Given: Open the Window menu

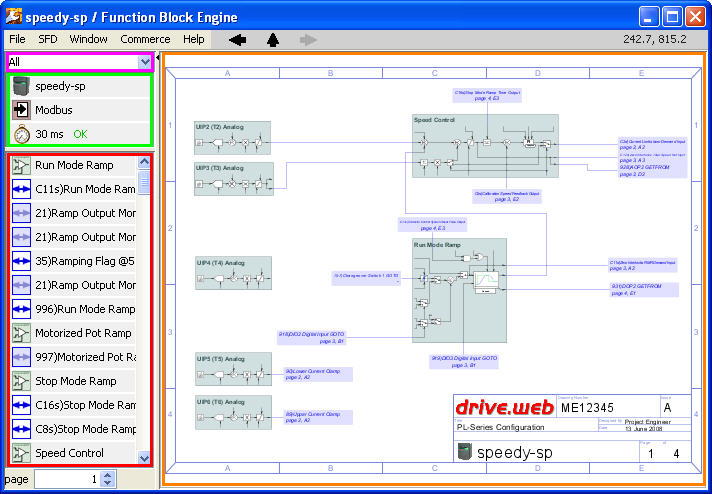Looking at the screenshot, I should point(89,40).
